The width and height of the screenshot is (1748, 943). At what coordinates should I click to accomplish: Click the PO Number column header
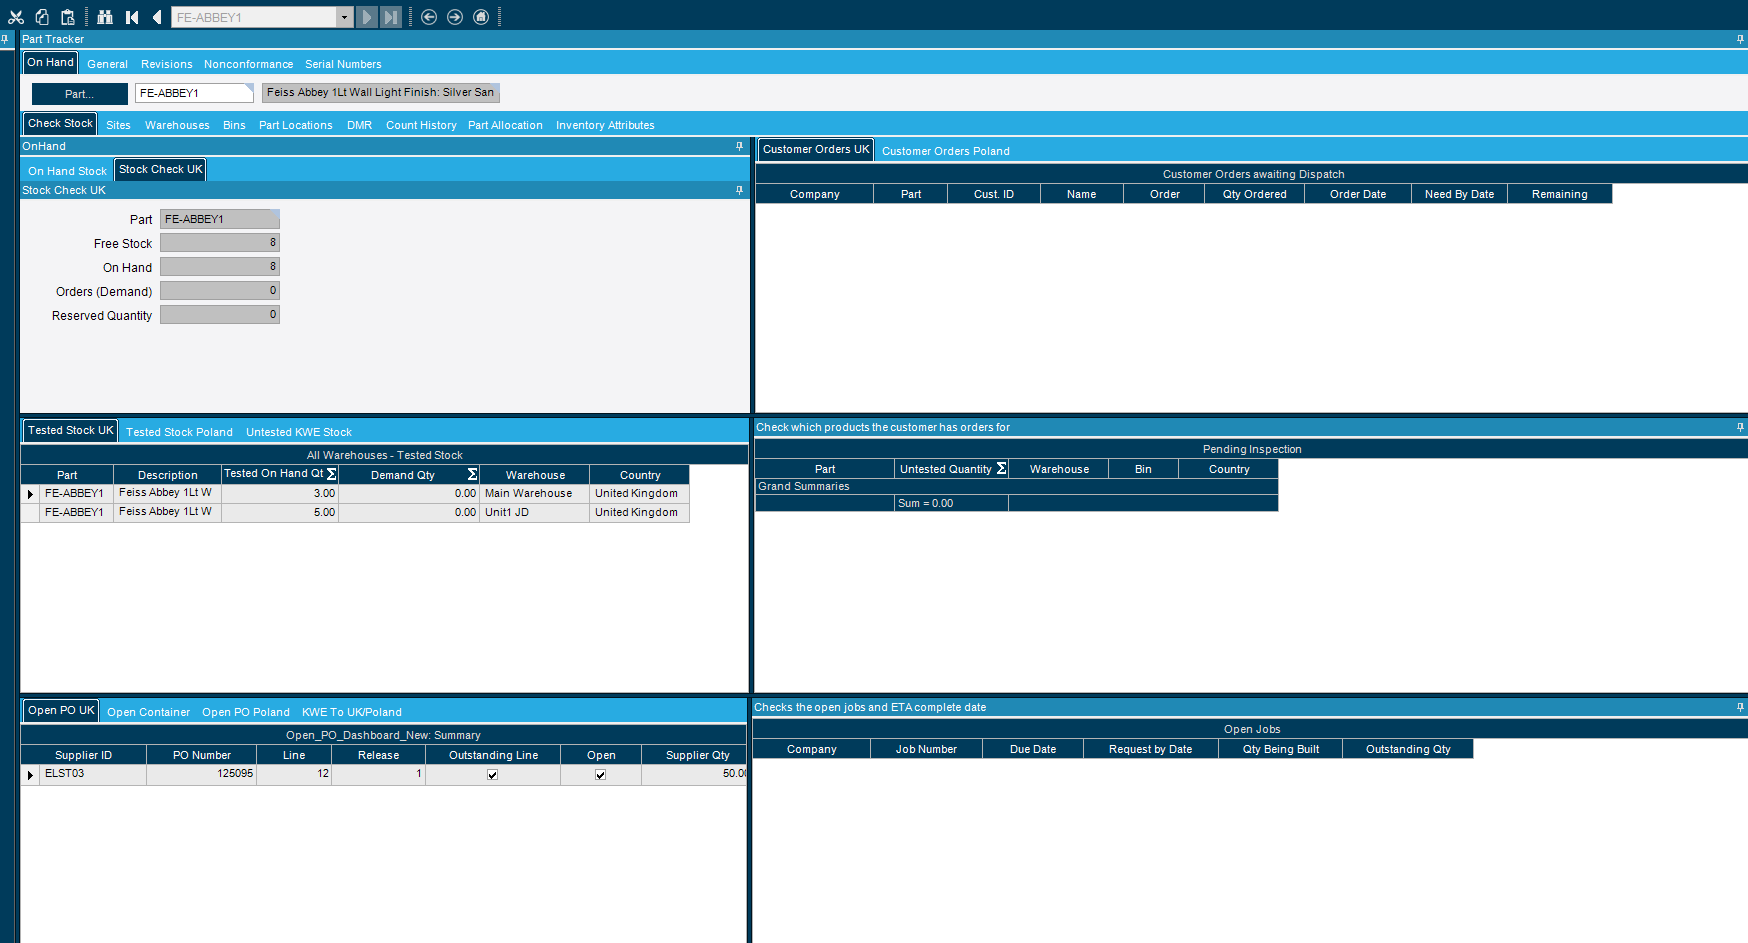coord(201,755)
